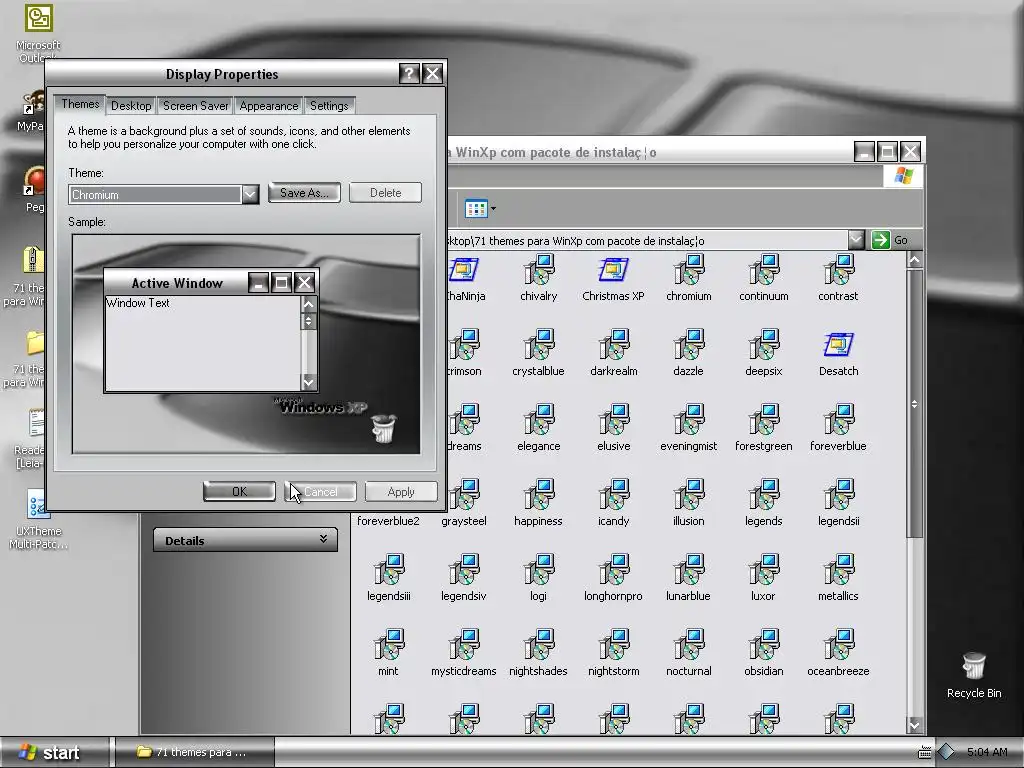Click the contrast installer icon
1024x768 pixels.
pyautogui.click(x=839, y=270)
